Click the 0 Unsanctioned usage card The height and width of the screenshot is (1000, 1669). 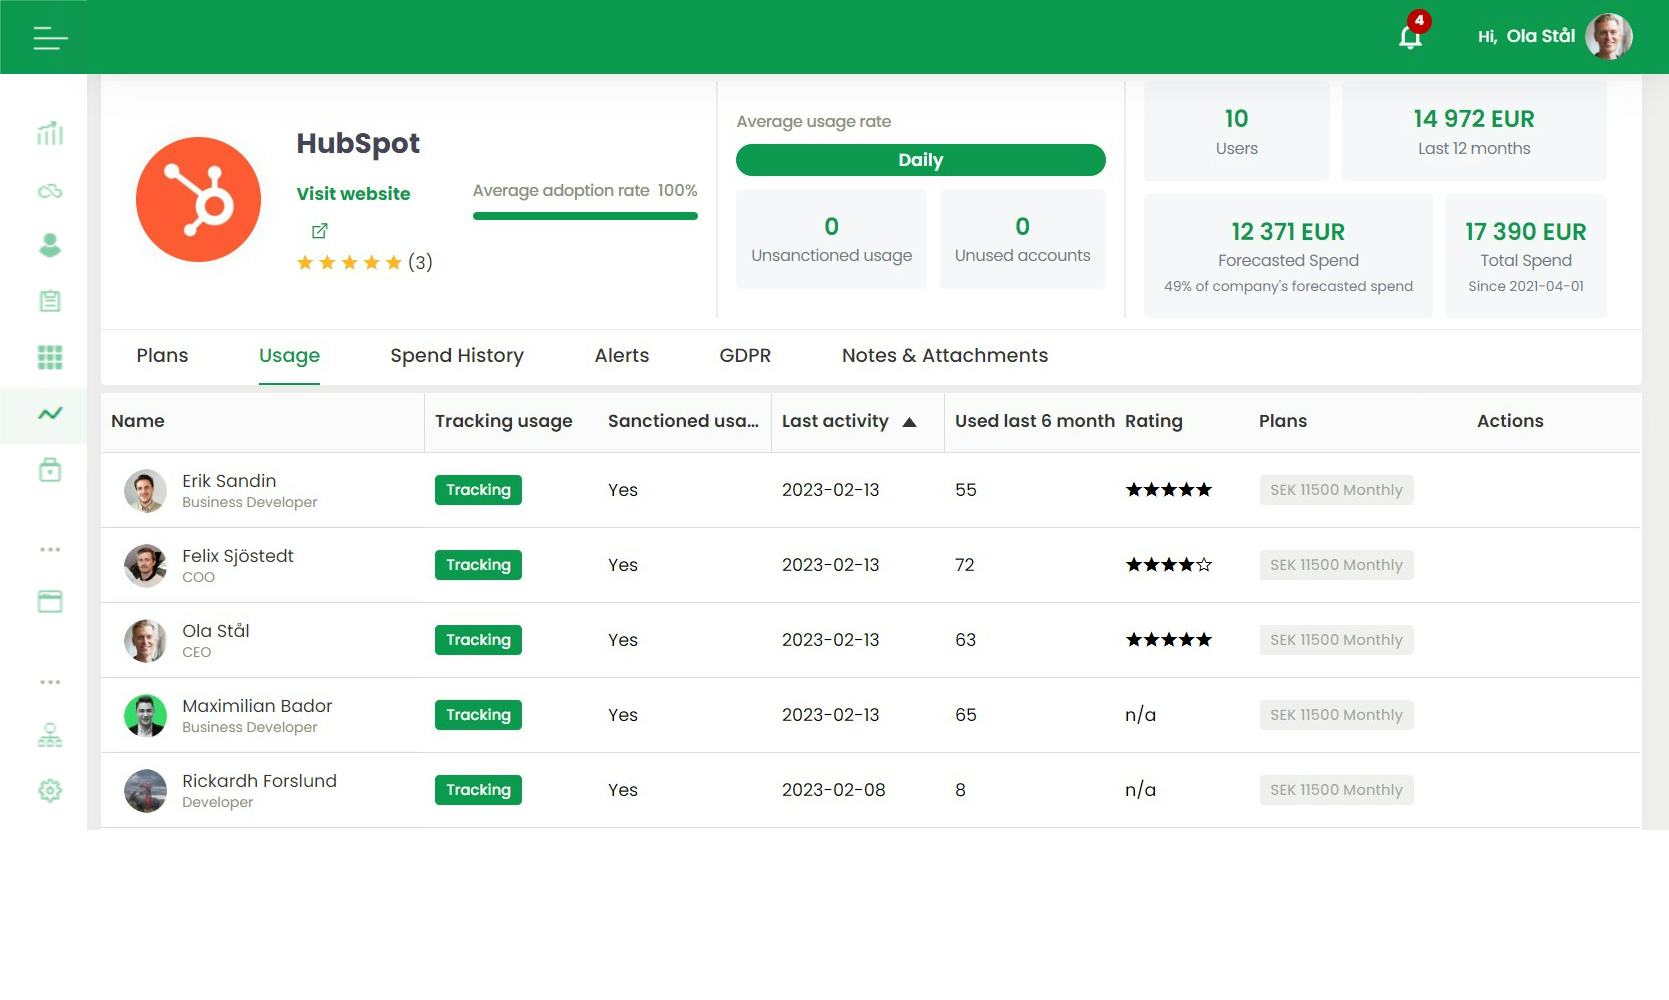pos(831,239)
